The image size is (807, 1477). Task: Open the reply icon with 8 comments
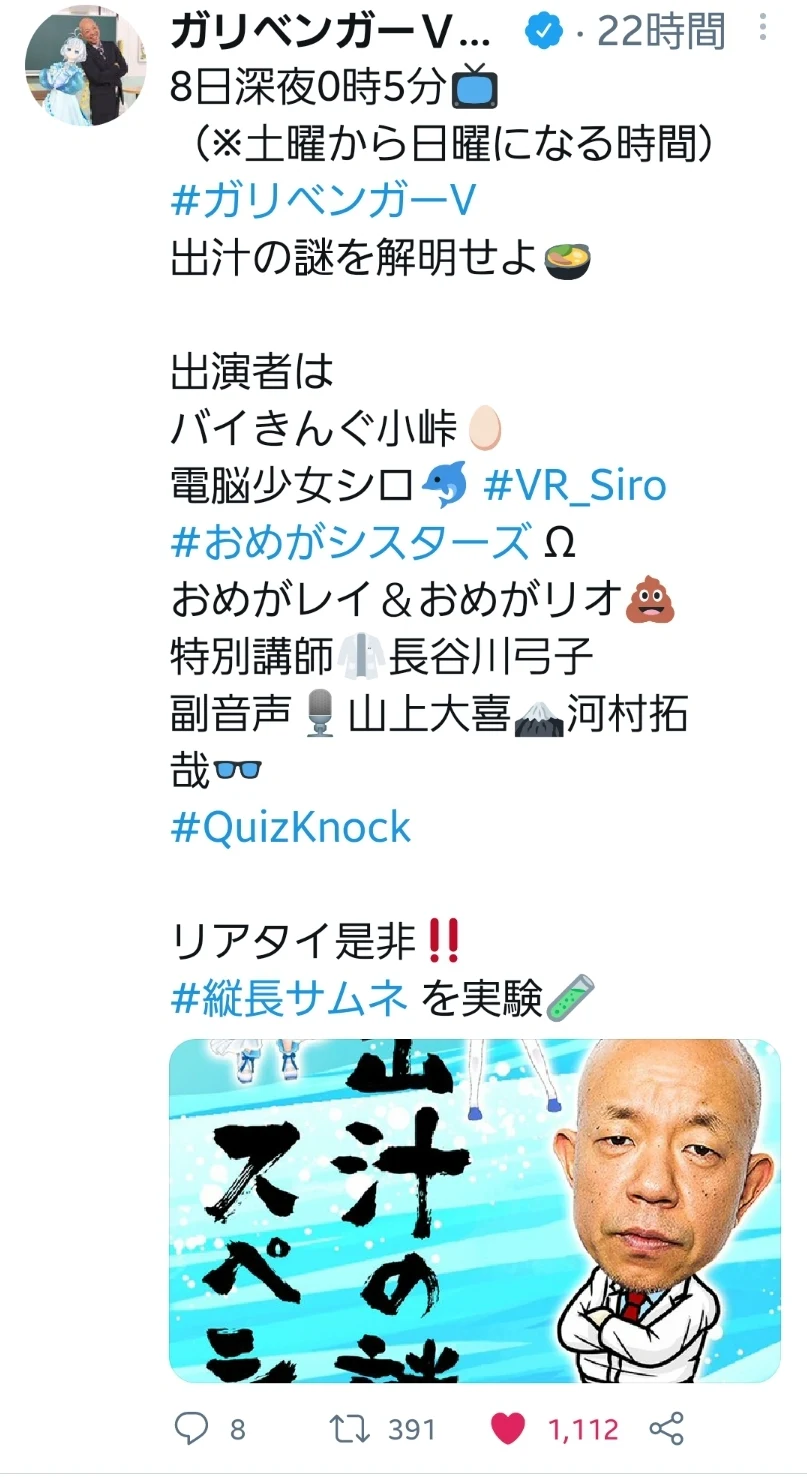point(191,1429)
